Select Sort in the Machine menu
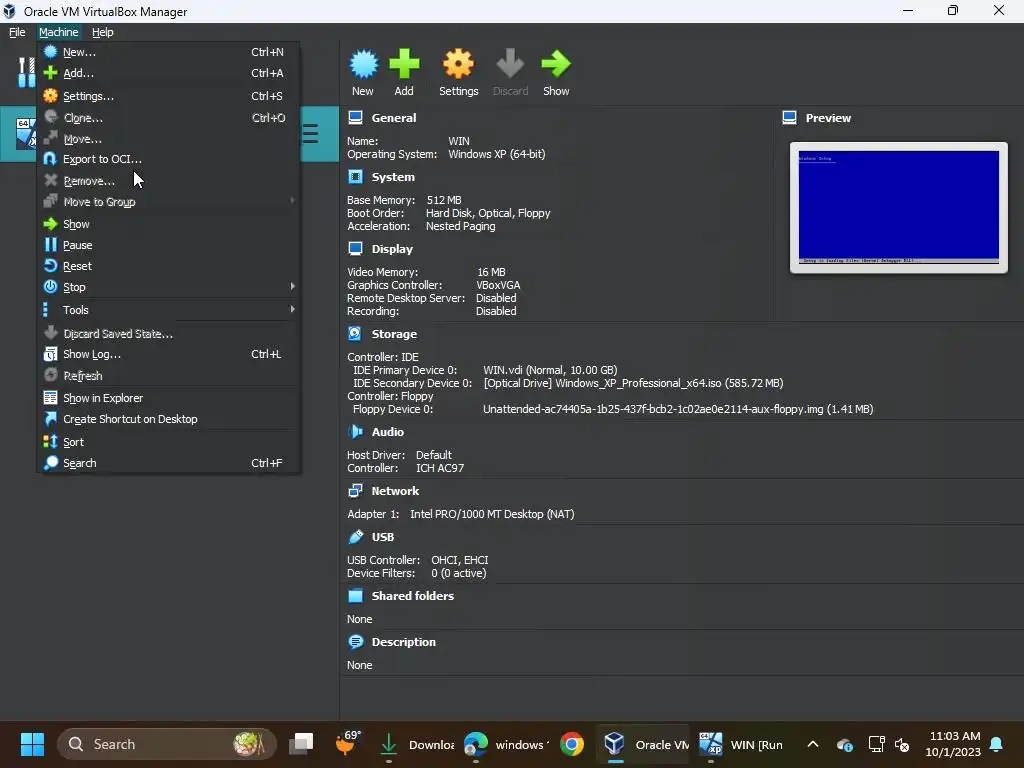Screen dimensions: 1024x768 [168, 442]
